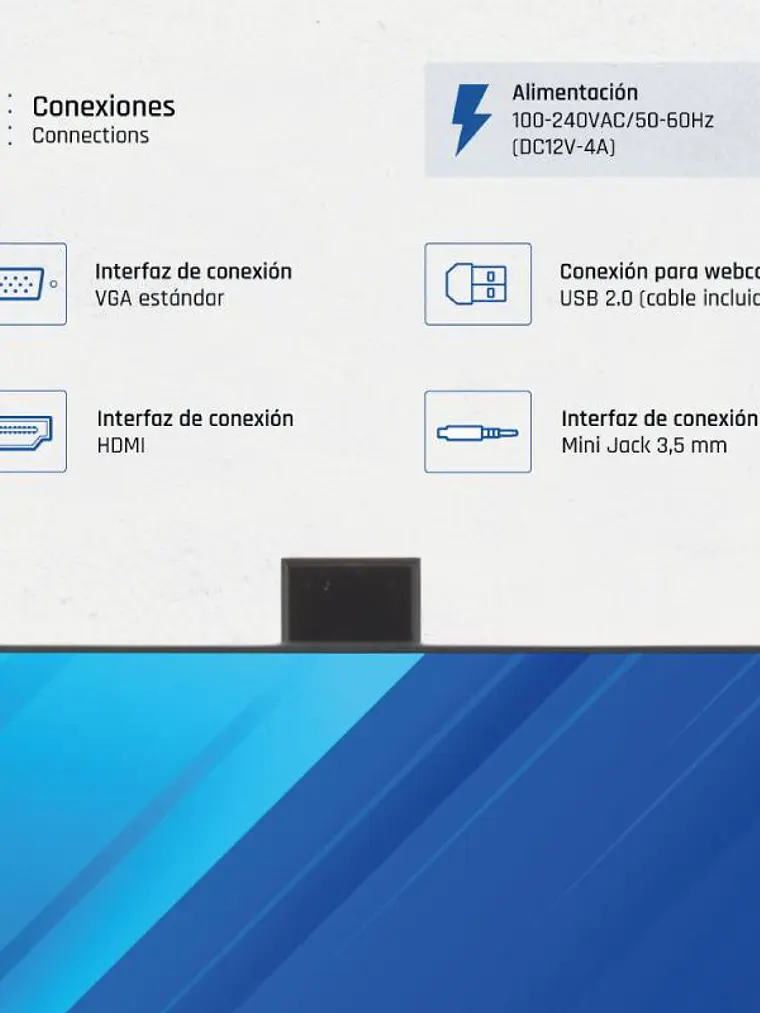Click the 'Alimentación' label
Viewport: 760px width, 1013px height.
[575, 92]
